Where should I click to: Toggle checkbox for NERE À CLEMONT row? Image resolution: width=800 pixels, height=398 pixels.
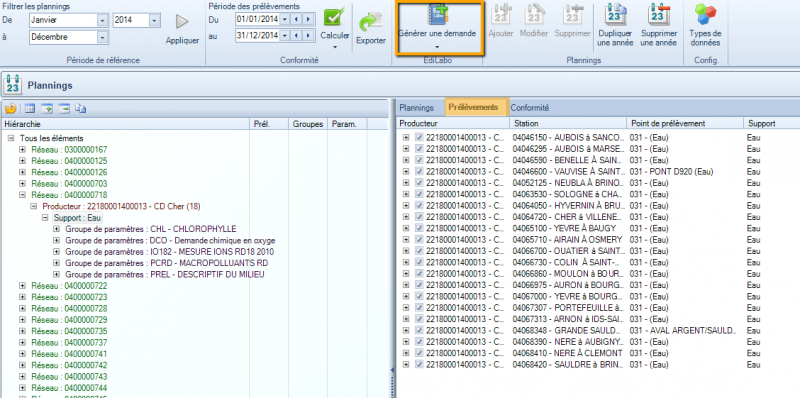419,353
